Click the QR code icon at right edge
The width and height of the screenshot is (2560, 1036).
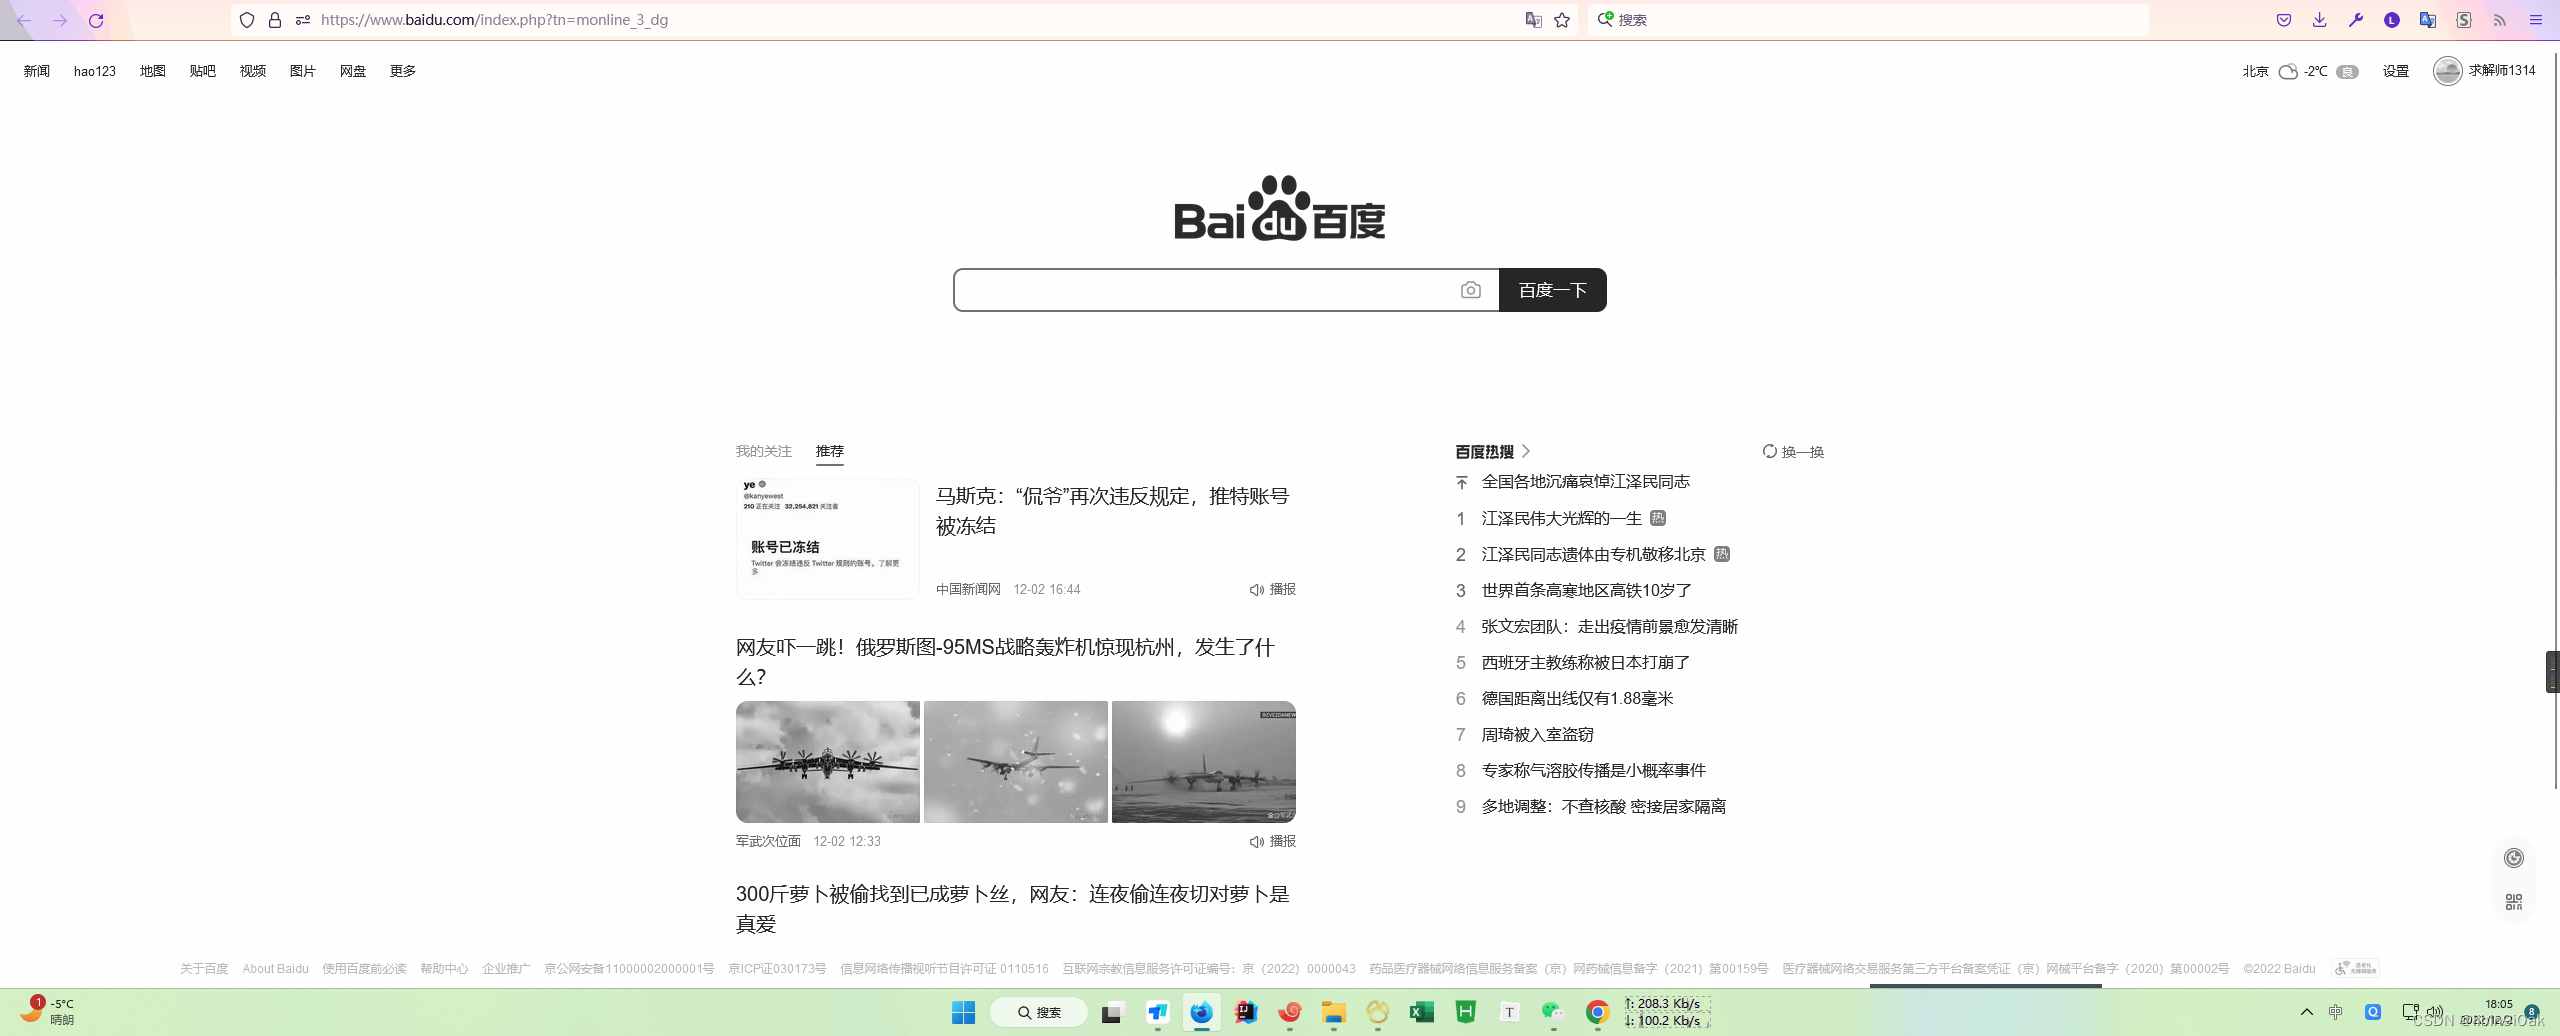click(x=2514, y=902)
